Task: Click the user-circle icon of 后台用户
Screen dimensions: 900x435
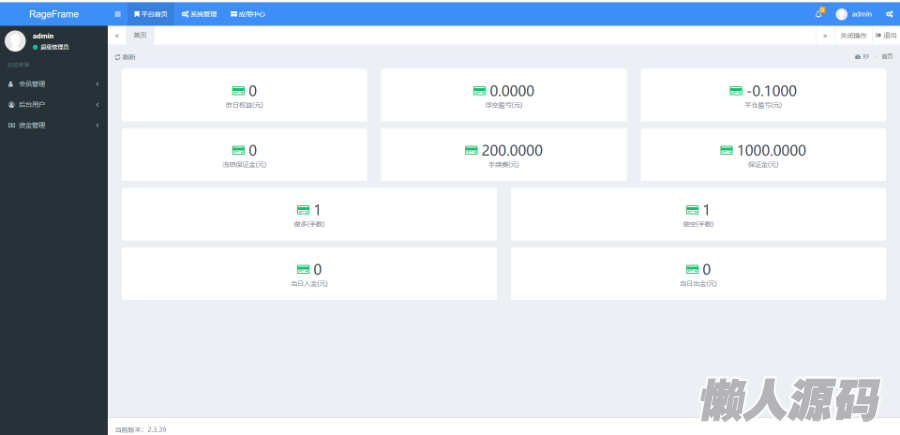Action: pos(11,104)
